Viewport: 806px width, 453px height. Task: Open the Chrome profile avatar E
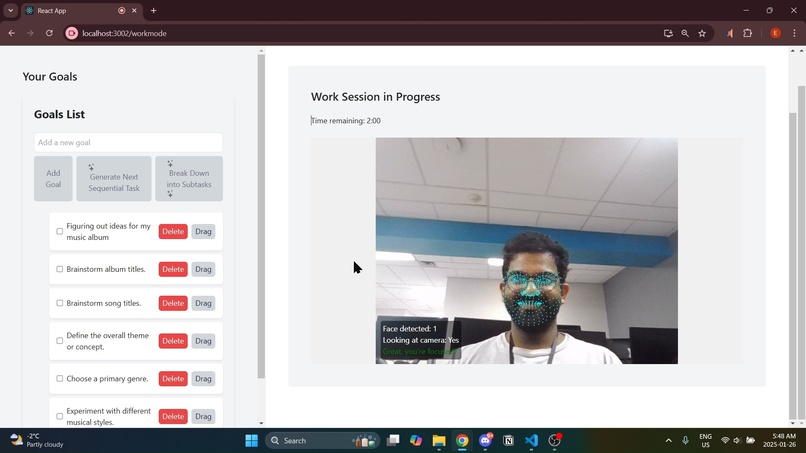pos(775,33)
